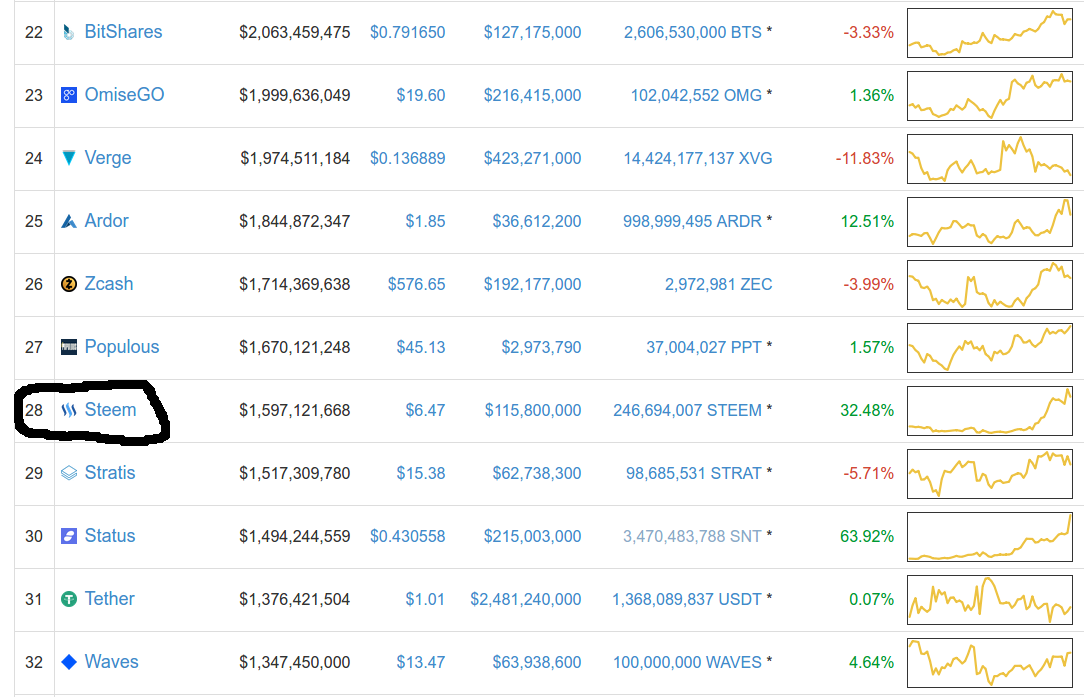Image resolution: width=1088 pixels, height=697 pixels.
Task: Click Populous volume $2,973,790
Action: [541, 347]
